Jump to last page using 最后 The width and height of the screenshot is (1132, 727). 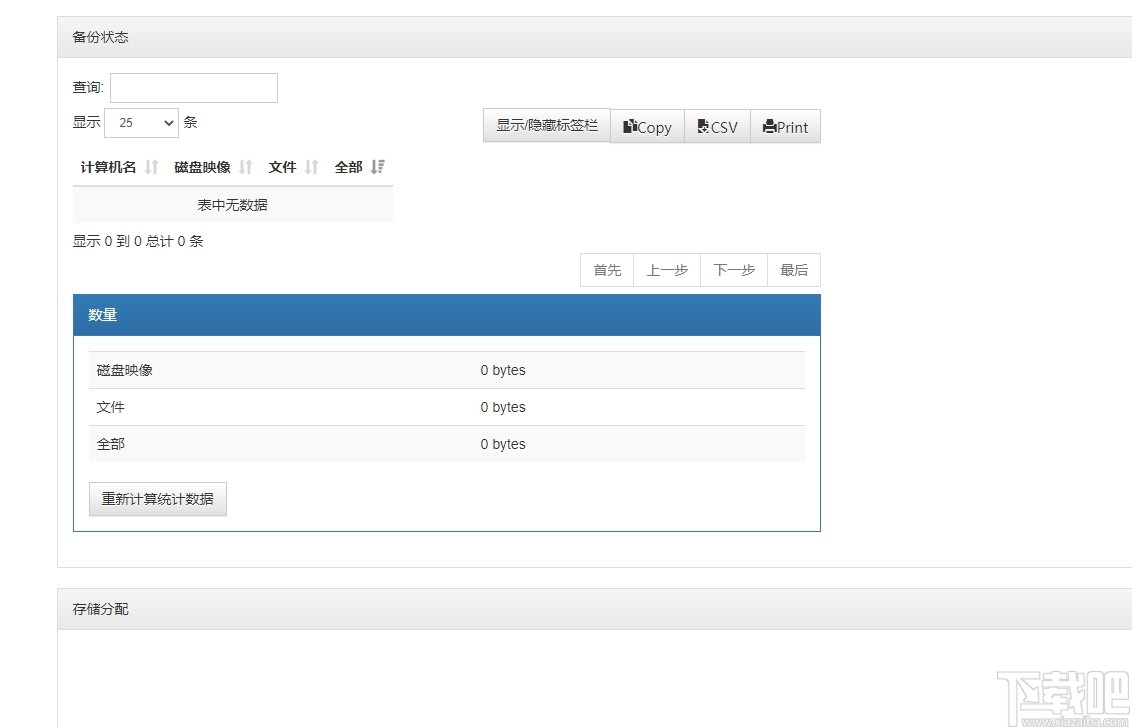[793, 269]
